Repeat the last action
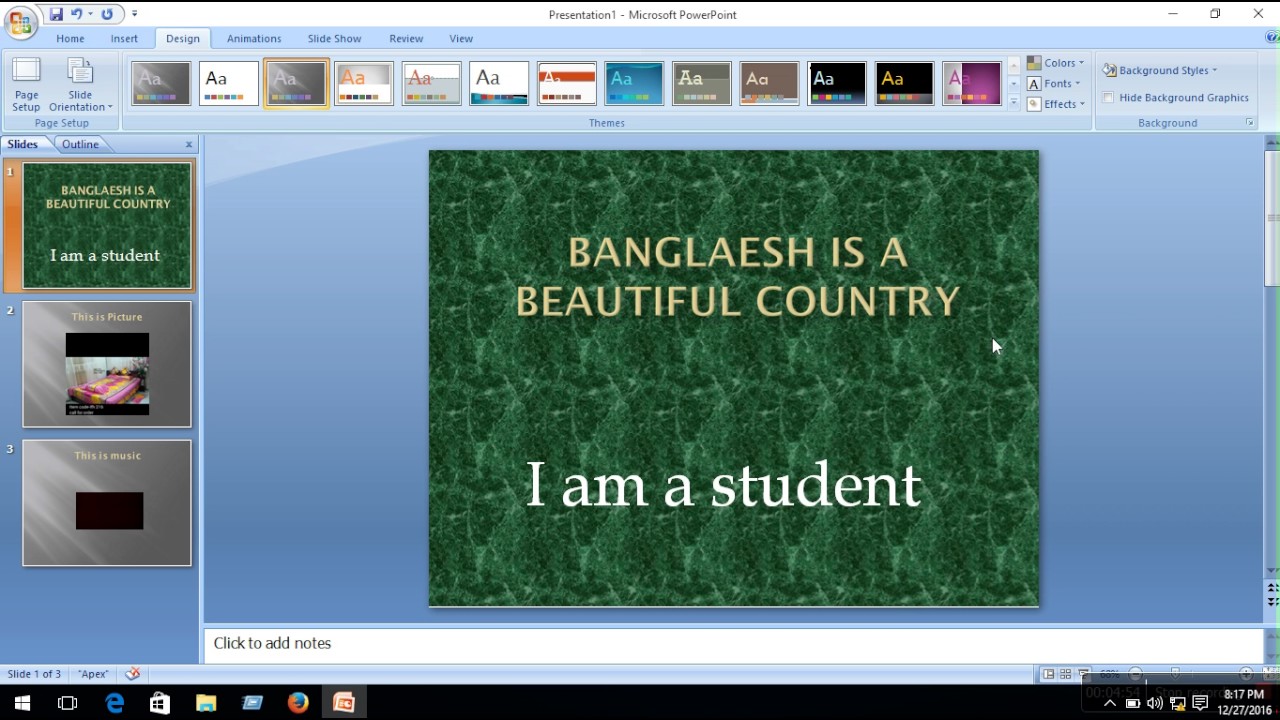Viewport: 1280px width, 720px height. click(x=107, y=14)
